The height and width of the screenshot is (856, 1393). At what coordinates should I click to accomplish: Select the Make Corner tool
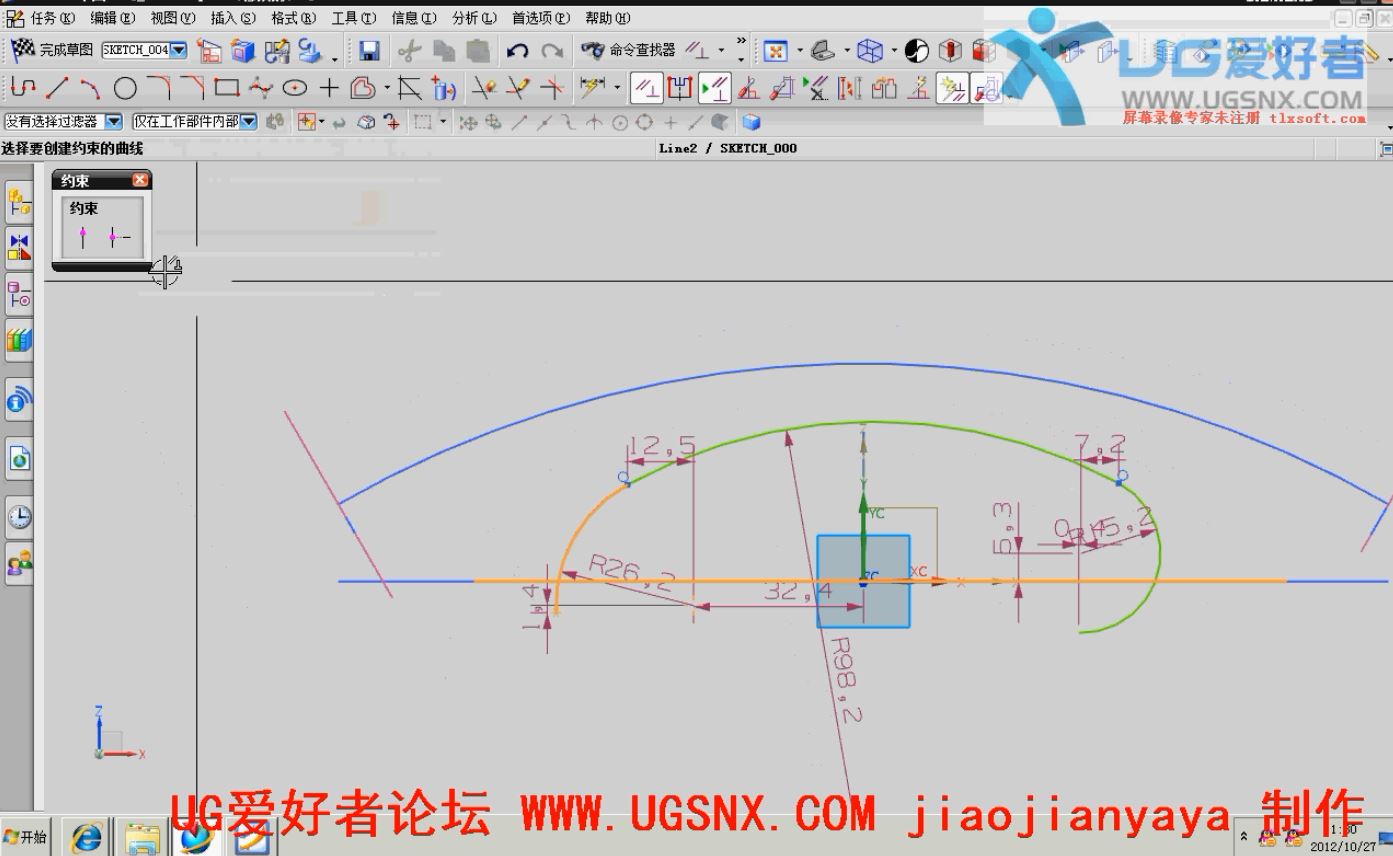pos(551,88)
